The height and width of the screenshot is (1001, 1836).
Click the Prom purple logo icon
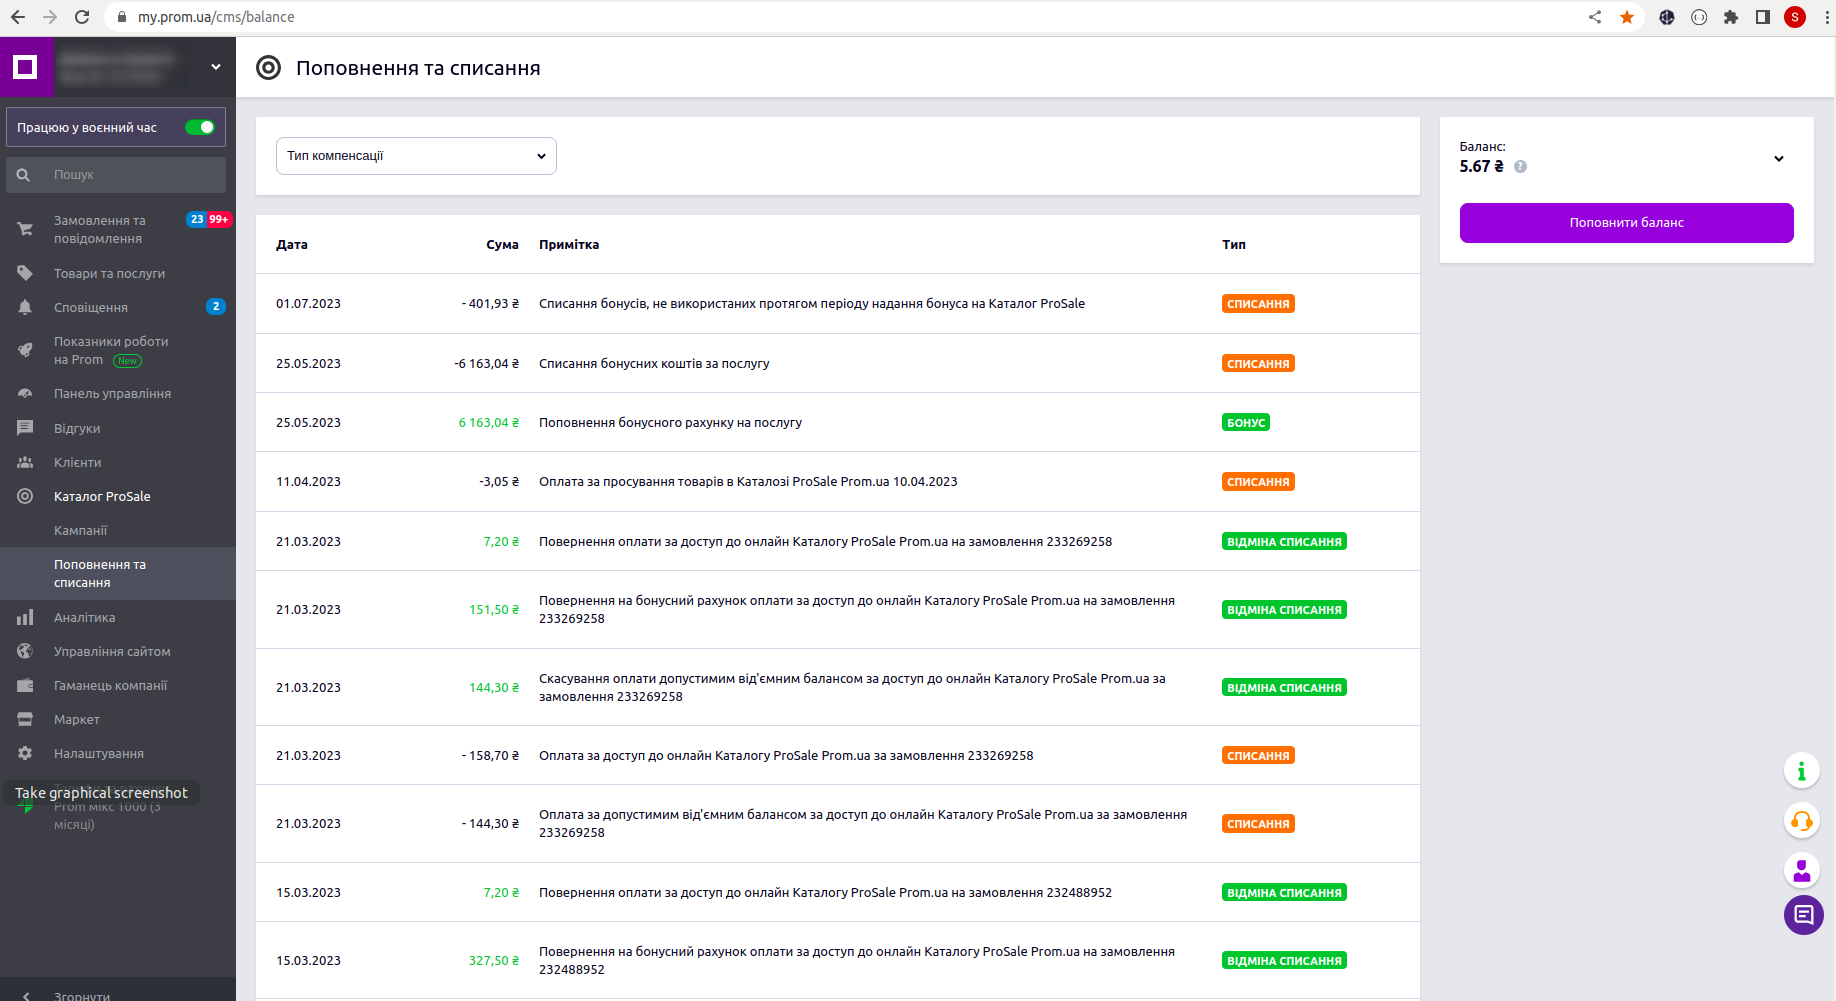pyautogui.click(x=26, y=67)
